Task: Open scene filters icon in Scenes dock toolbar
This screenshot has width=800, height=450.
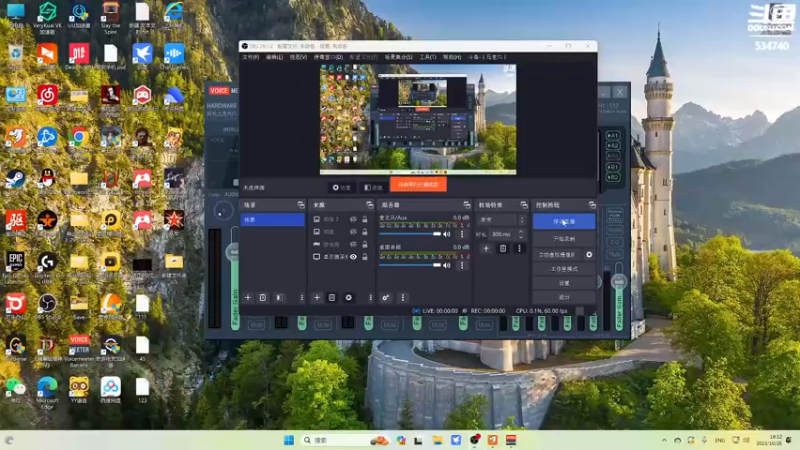Action: point(280,297)
